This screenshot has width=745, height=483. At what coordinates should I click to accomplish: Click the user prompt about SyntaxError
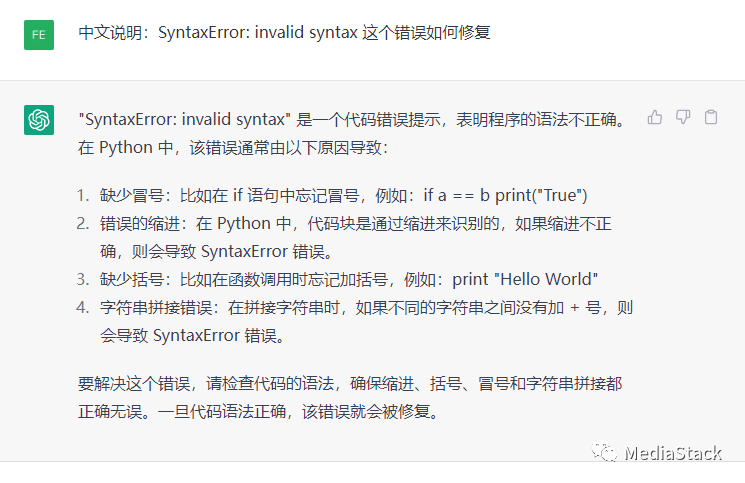pos(284,33)
